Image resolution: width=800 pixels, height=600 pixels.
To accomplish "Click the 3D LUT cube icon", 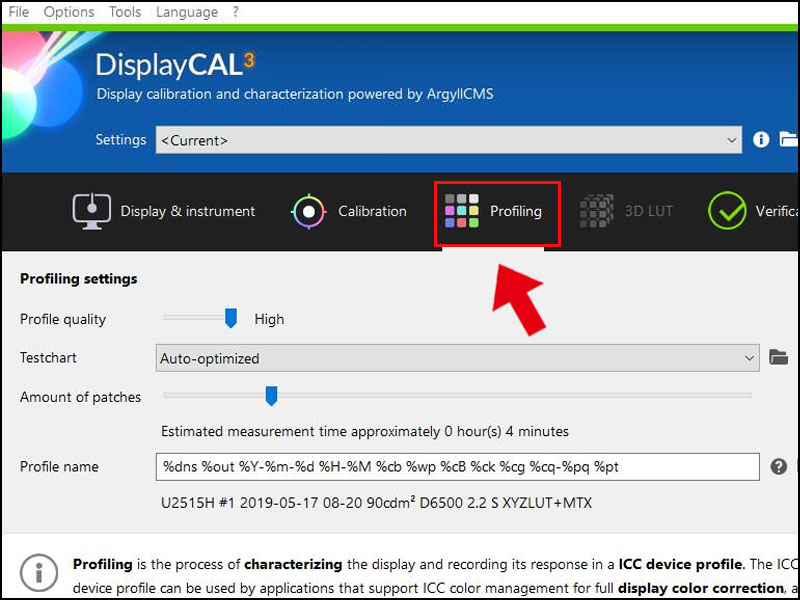I will coord(596,211).
